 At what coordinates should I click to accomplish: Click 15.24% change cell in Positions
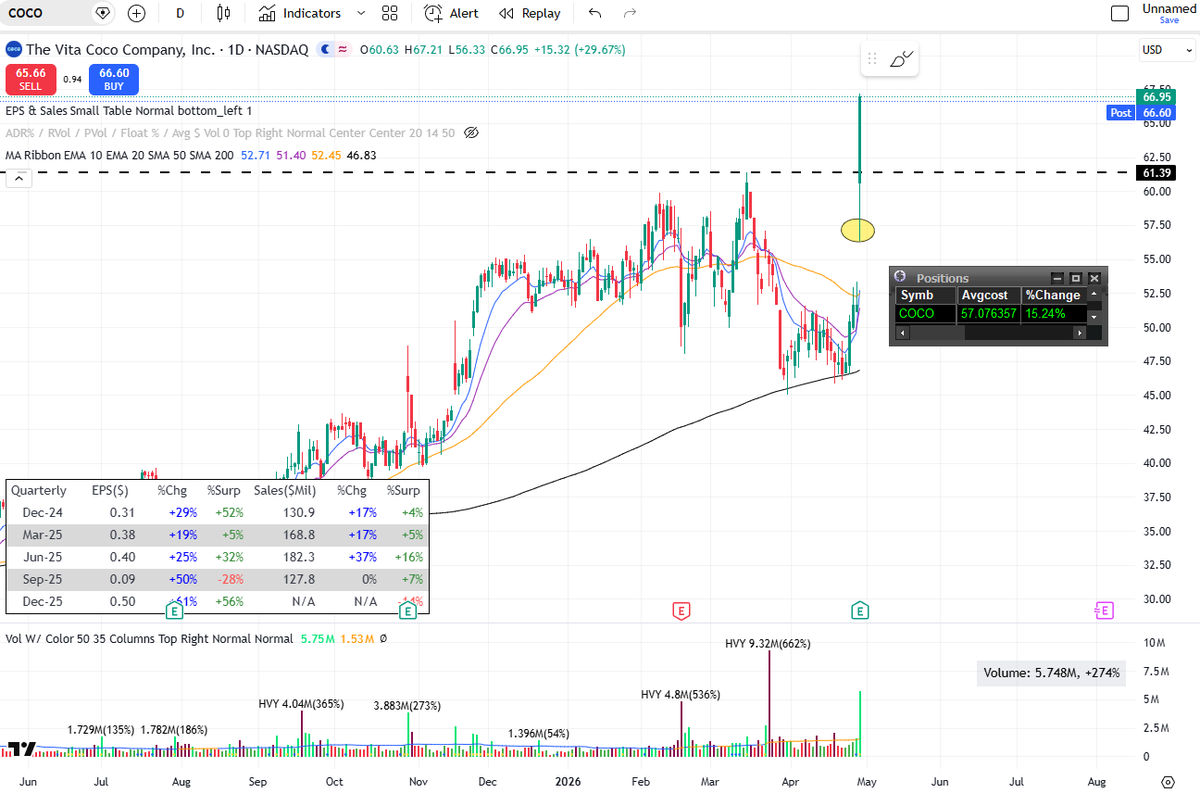(x=1053, y=313)
